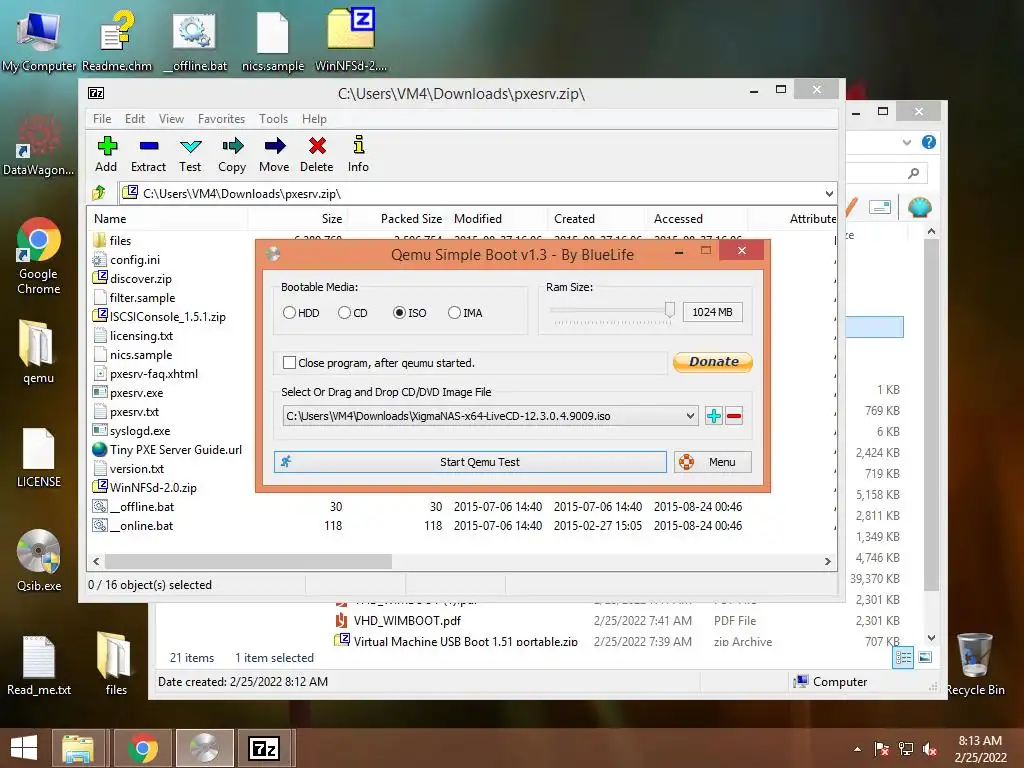The width and height of the screenshot is (1024, 768).
Task: Expand the 7-Zip address bar dropdown arrow
Action: [x=829, y=193]
